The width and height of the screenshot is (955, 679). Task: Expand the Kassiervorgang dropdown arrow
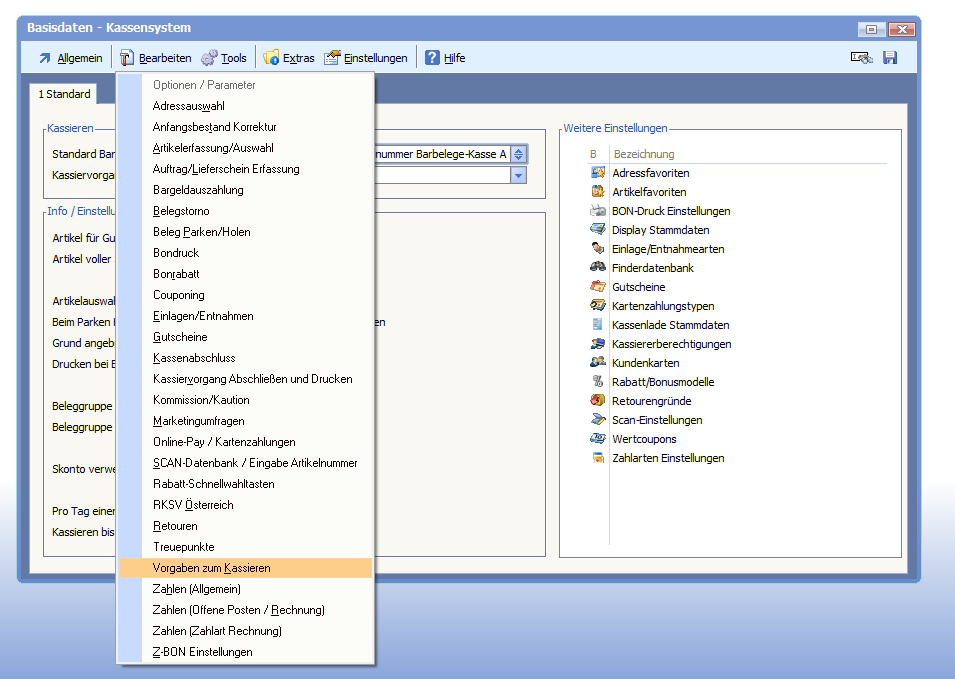518,175
